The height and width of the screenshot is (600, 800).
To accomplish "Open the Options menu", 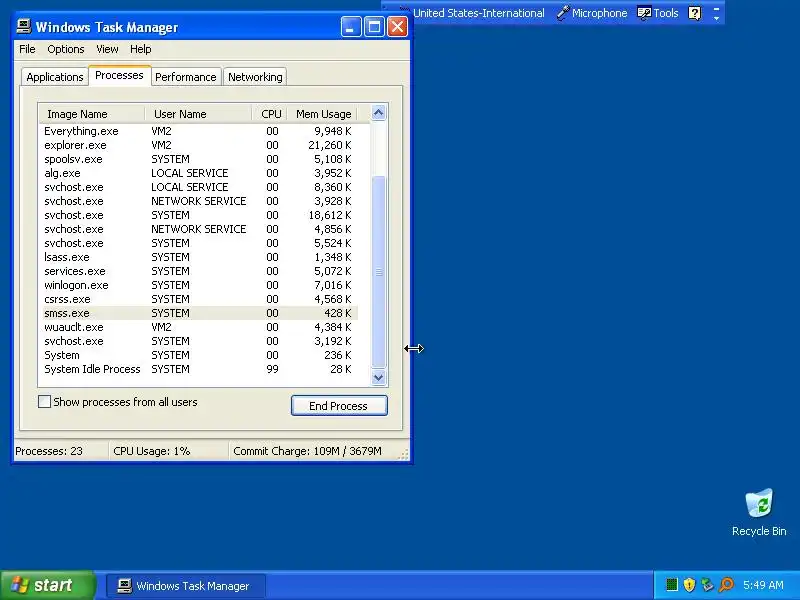I will click(x=65, y=49).
